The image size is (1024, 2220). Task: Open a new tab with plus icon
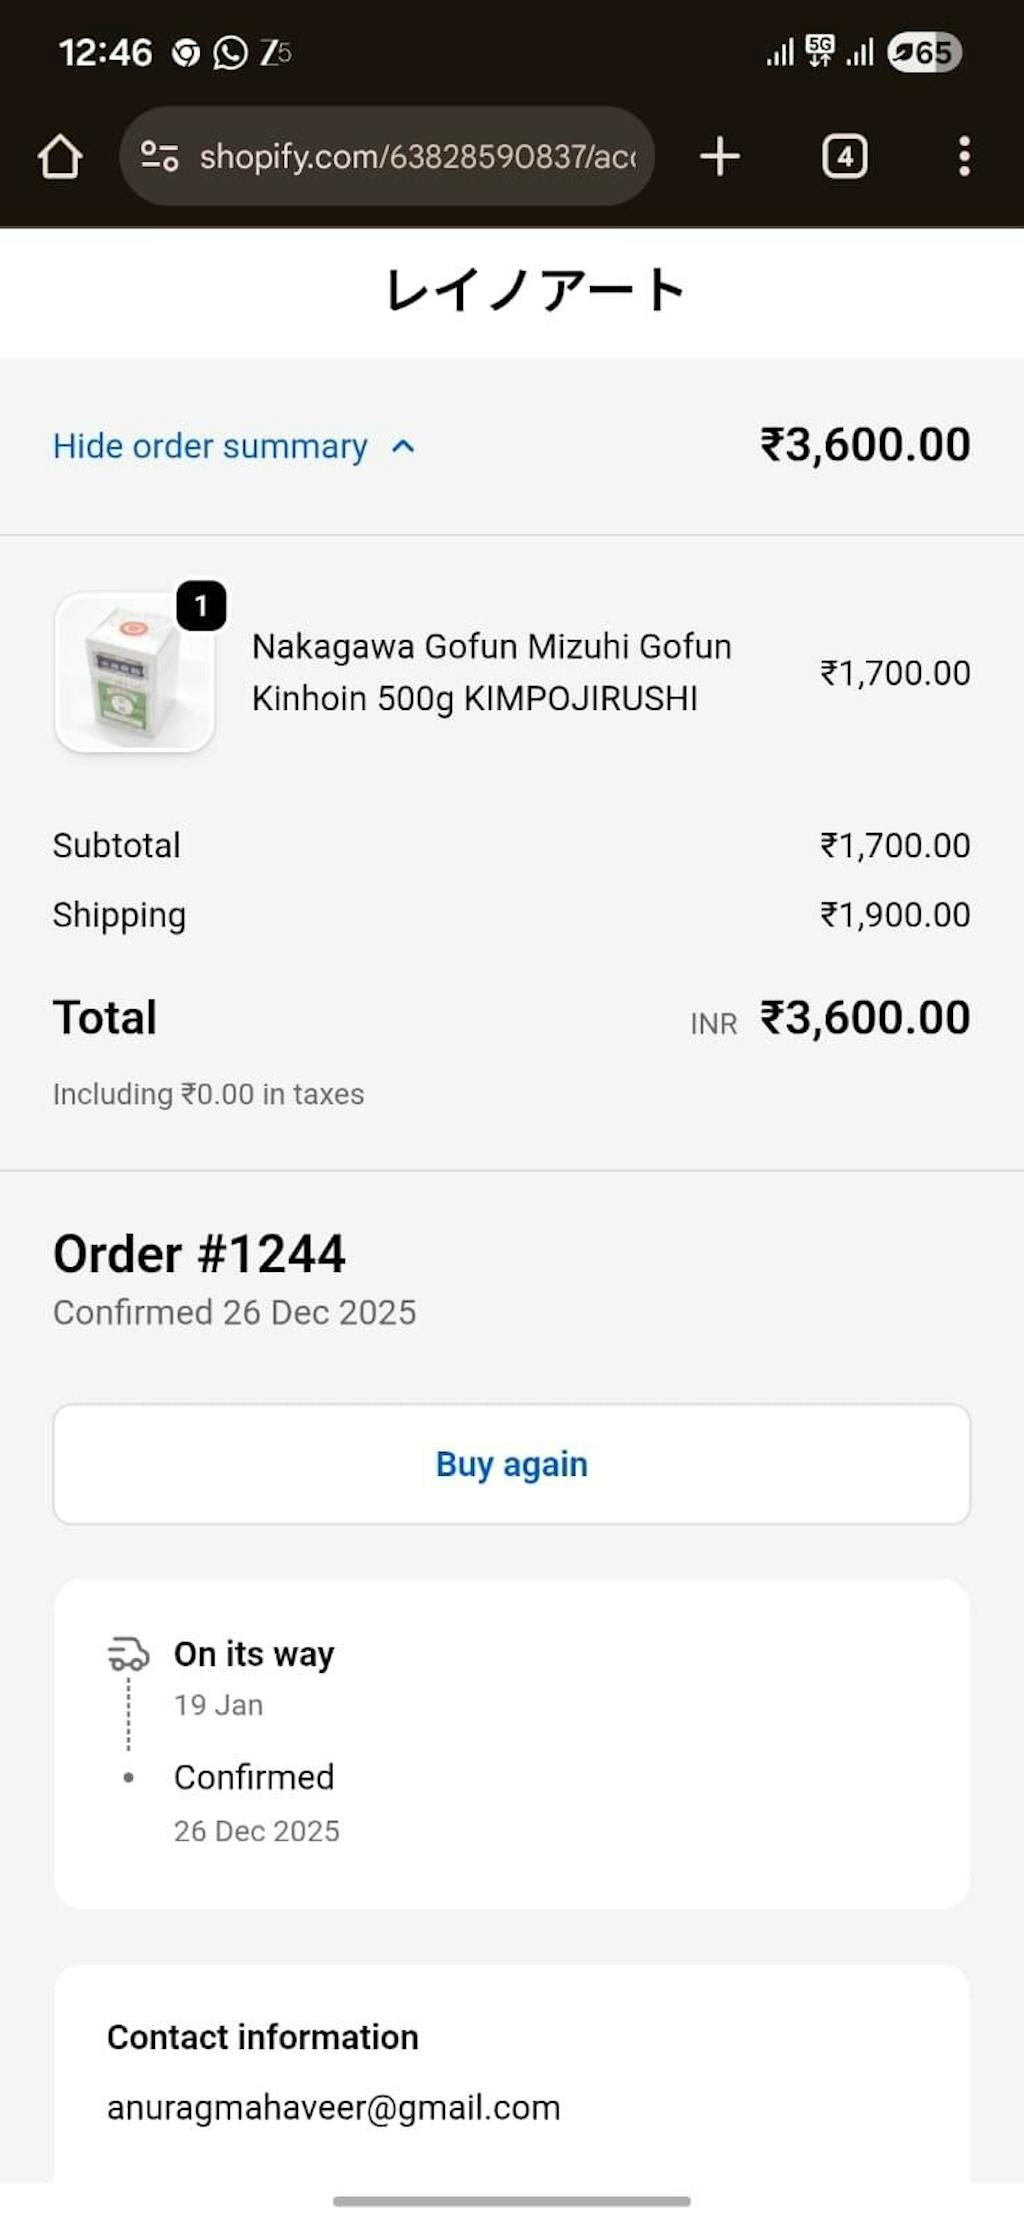pos(719,157)
